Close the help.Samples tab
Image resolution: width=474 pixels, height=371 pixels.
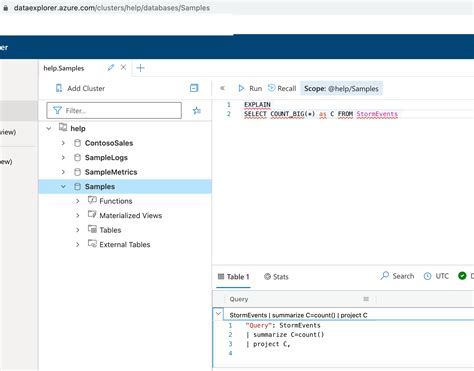pos(123,67)
